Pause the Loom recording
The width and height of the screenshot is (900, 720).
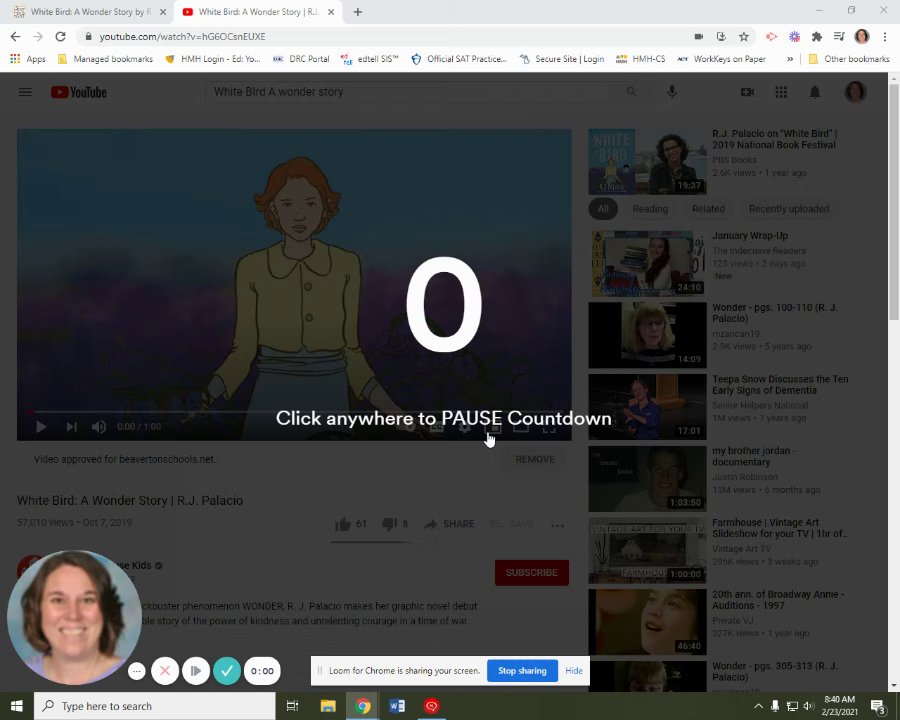tap(196, 671)
